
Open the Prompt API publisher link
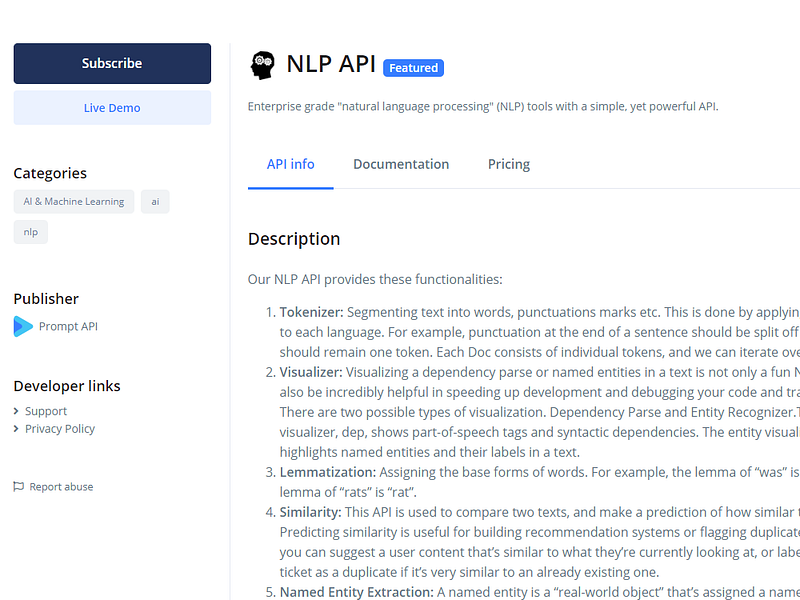(68, 327)
